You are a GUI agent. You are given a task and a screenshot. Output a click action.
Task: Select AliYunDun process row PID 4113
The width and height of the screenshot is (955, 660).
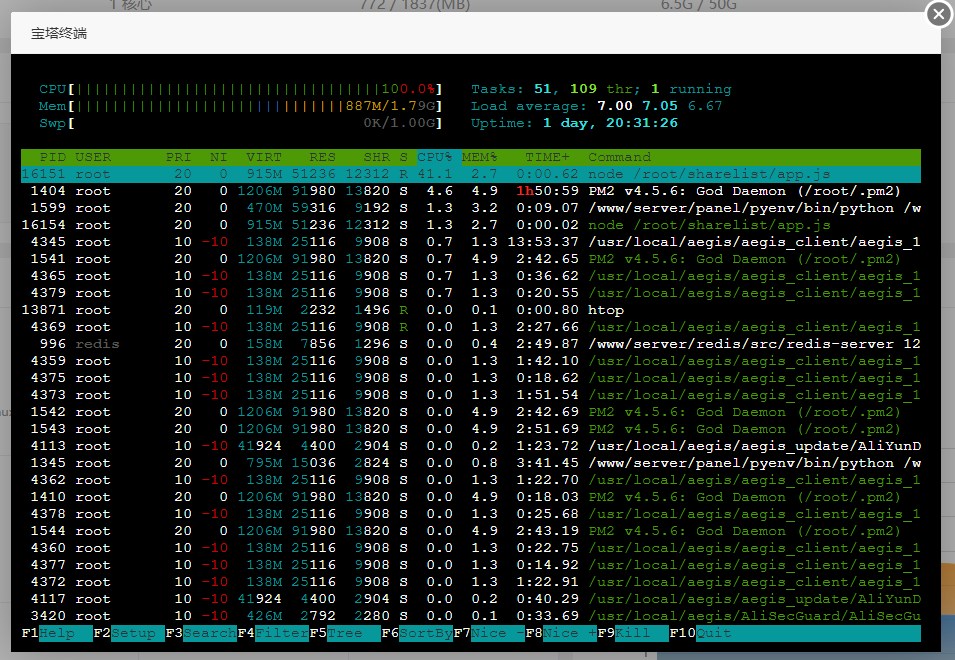[x=471, y=446]
